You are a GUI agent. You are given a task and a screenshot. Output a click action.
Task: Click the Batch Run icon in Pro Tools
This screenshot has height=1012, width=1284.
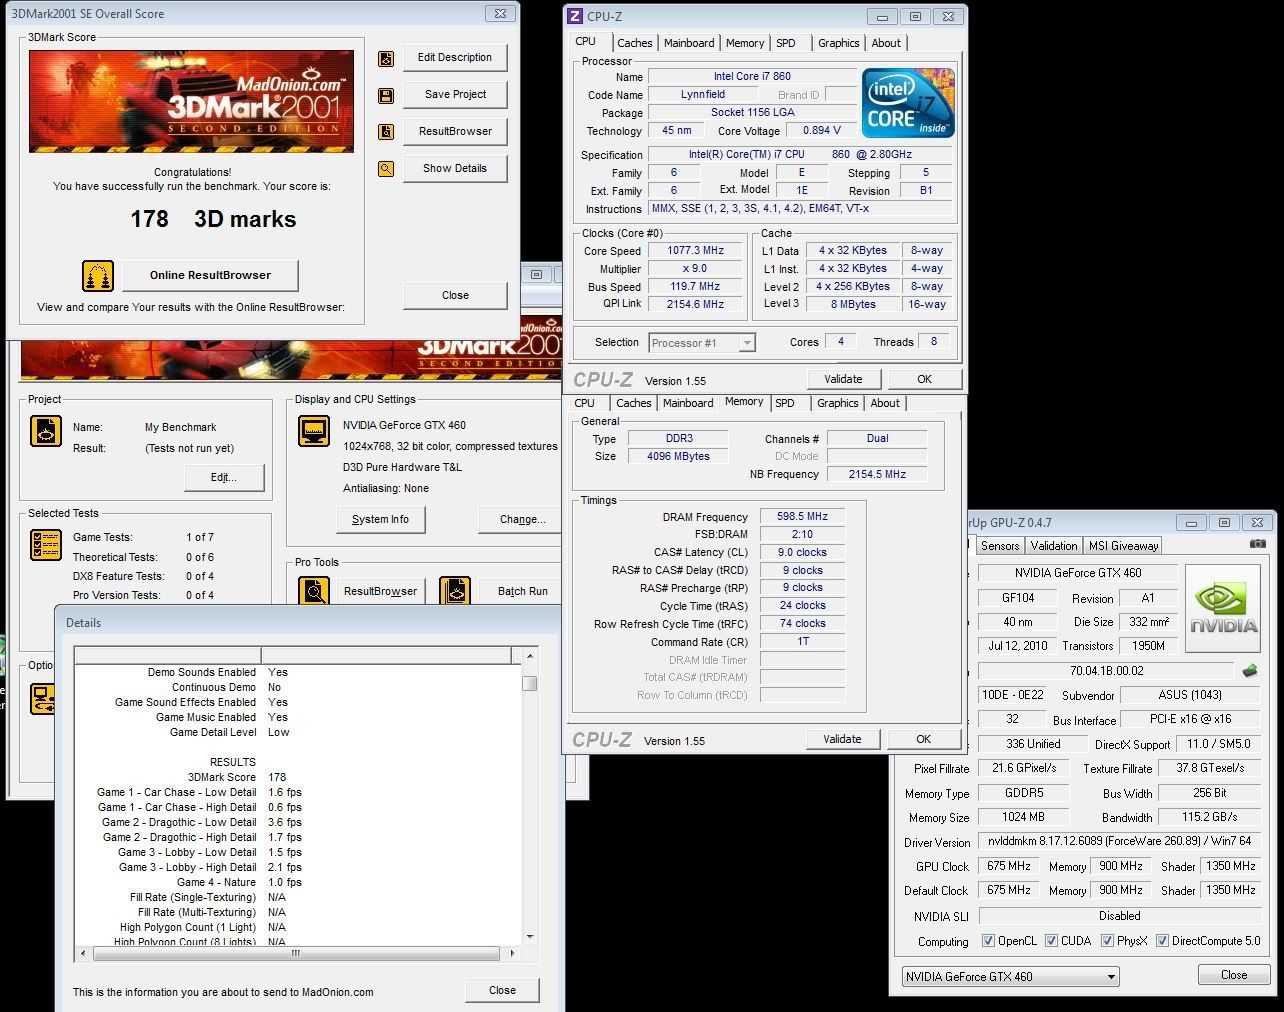coord(455,591)
